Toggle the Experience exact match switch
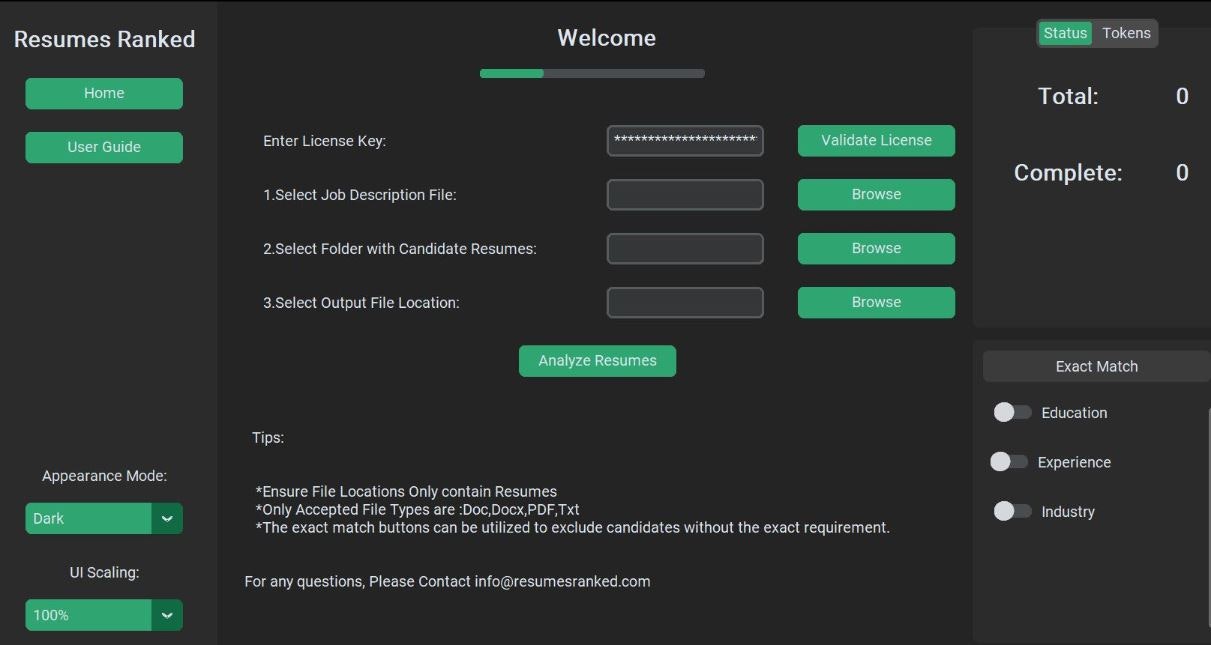Viewport: 1211px width, 645px height. pyautogui.click(x=1009, y=462)
